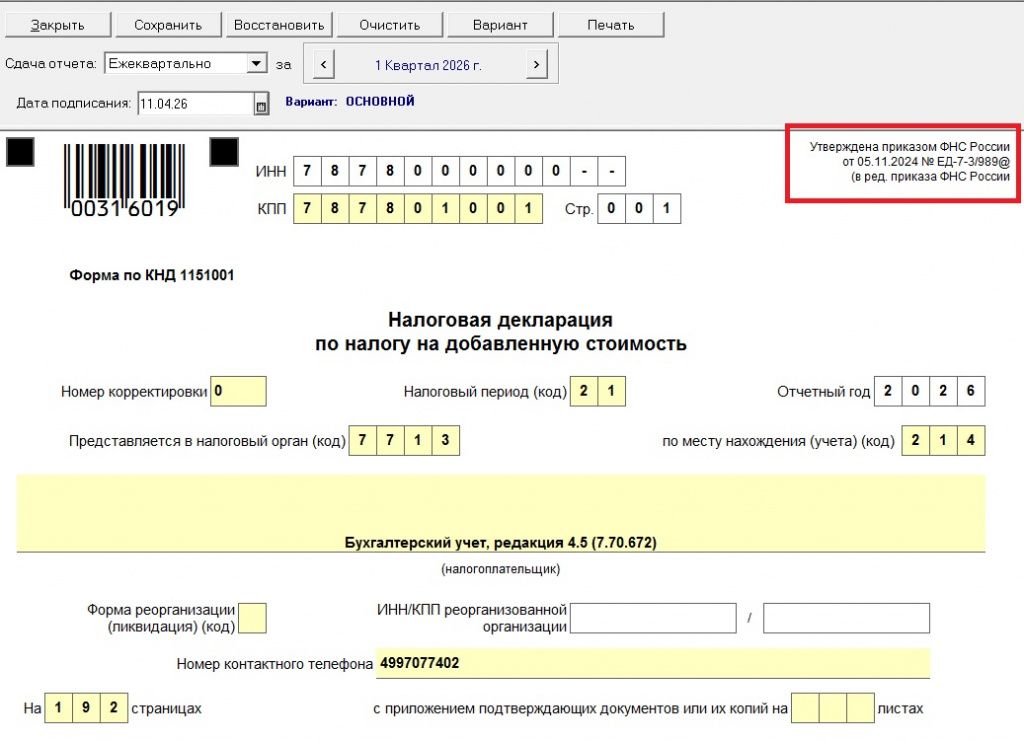Click the 1 Квартал 2026 г. period label
1024x741 pixels.
point(428,65)
